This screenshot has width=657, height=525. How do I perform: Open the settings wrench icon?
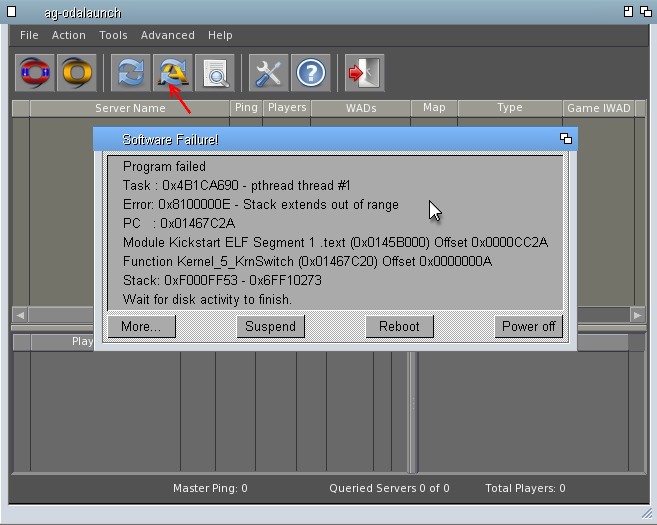pos(269,73)
